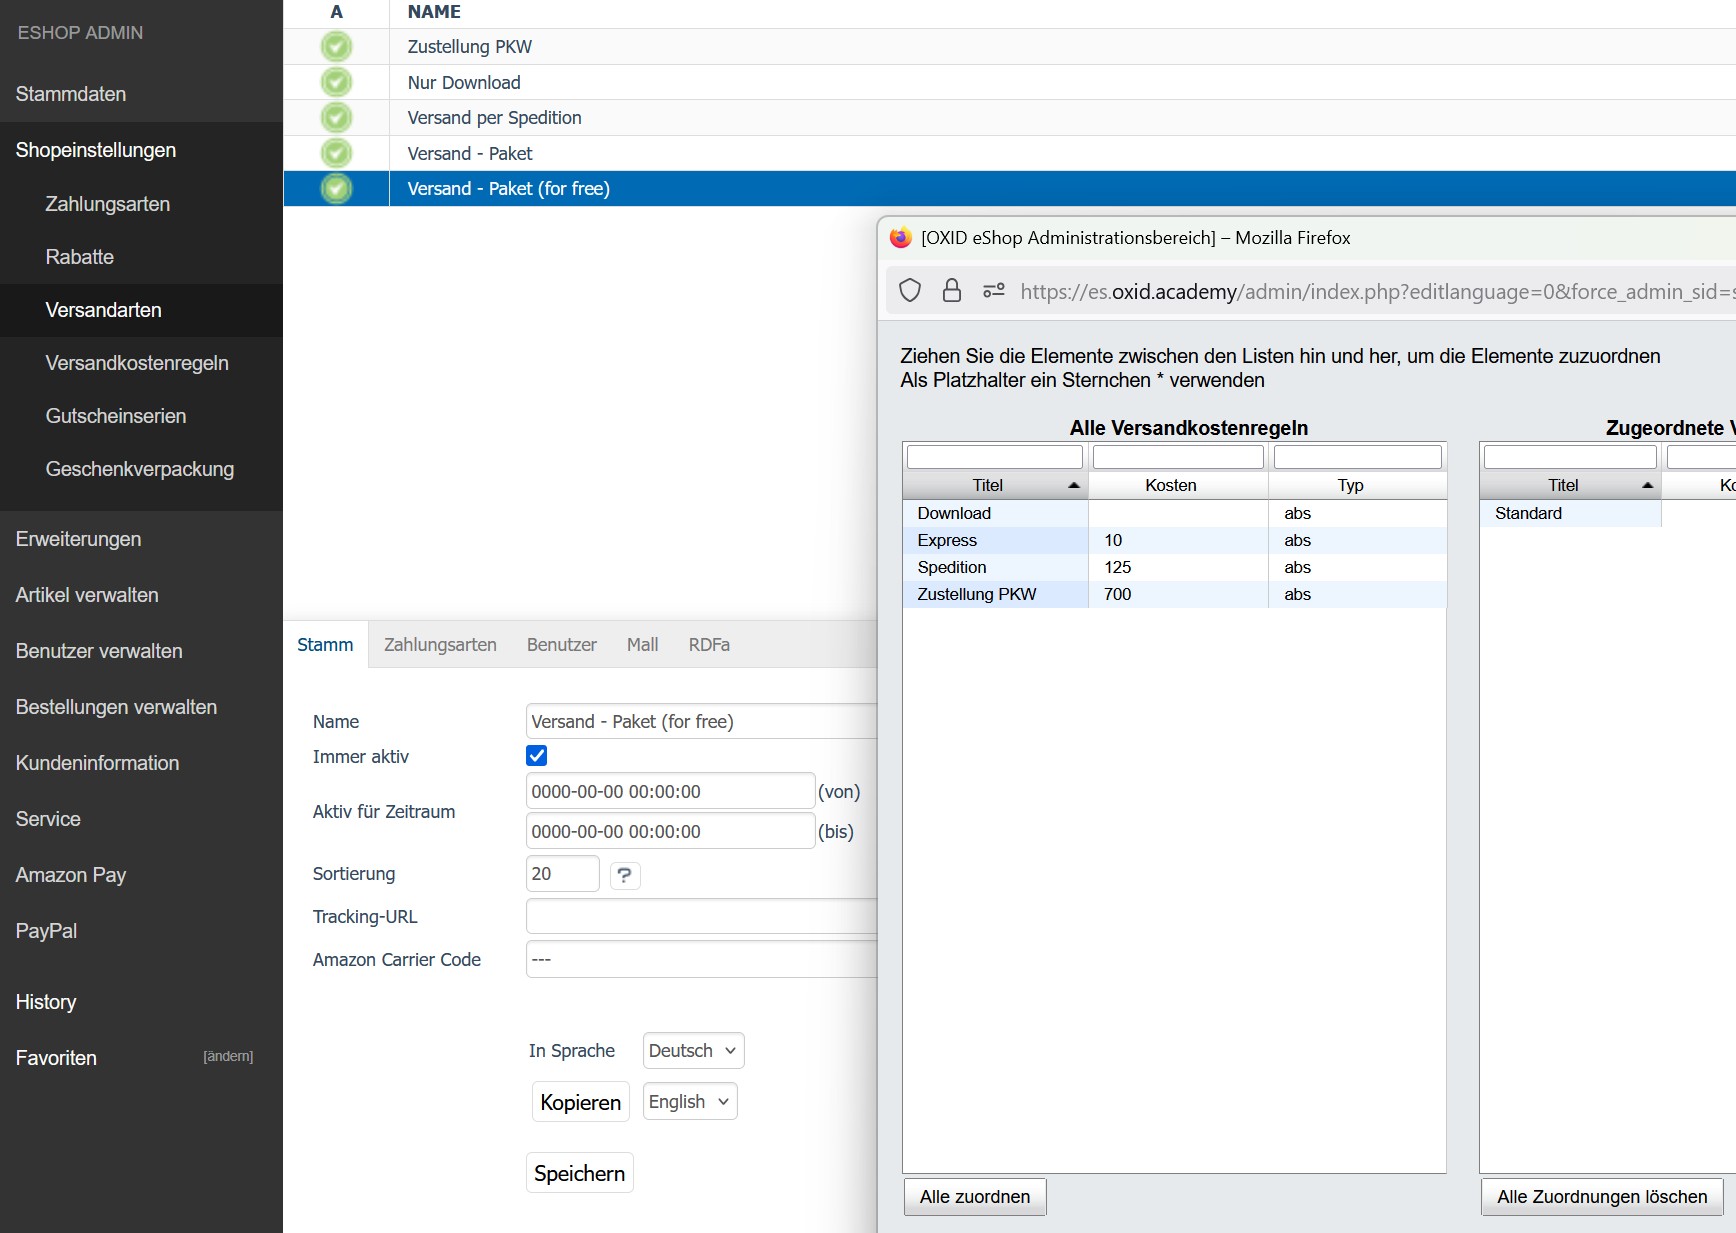Switch to the RDFa tab

(x=709, y=645)
